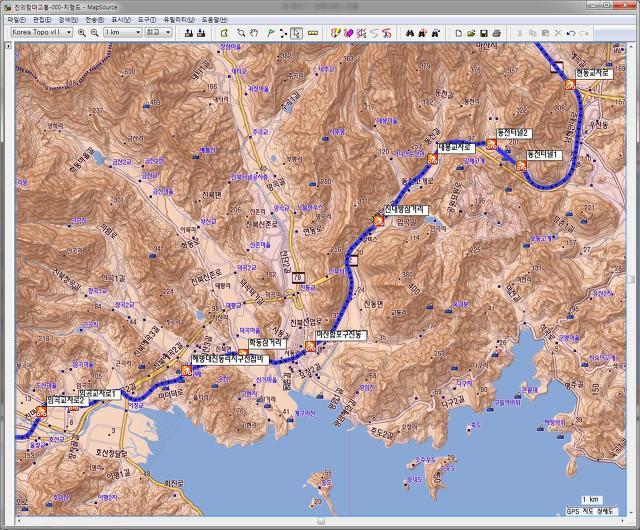Image resolution: width=640 pixels, height=530 pixels.
Task: Open the Korea Topo v11 map dropdown
Action: click(x=42, y=32)
